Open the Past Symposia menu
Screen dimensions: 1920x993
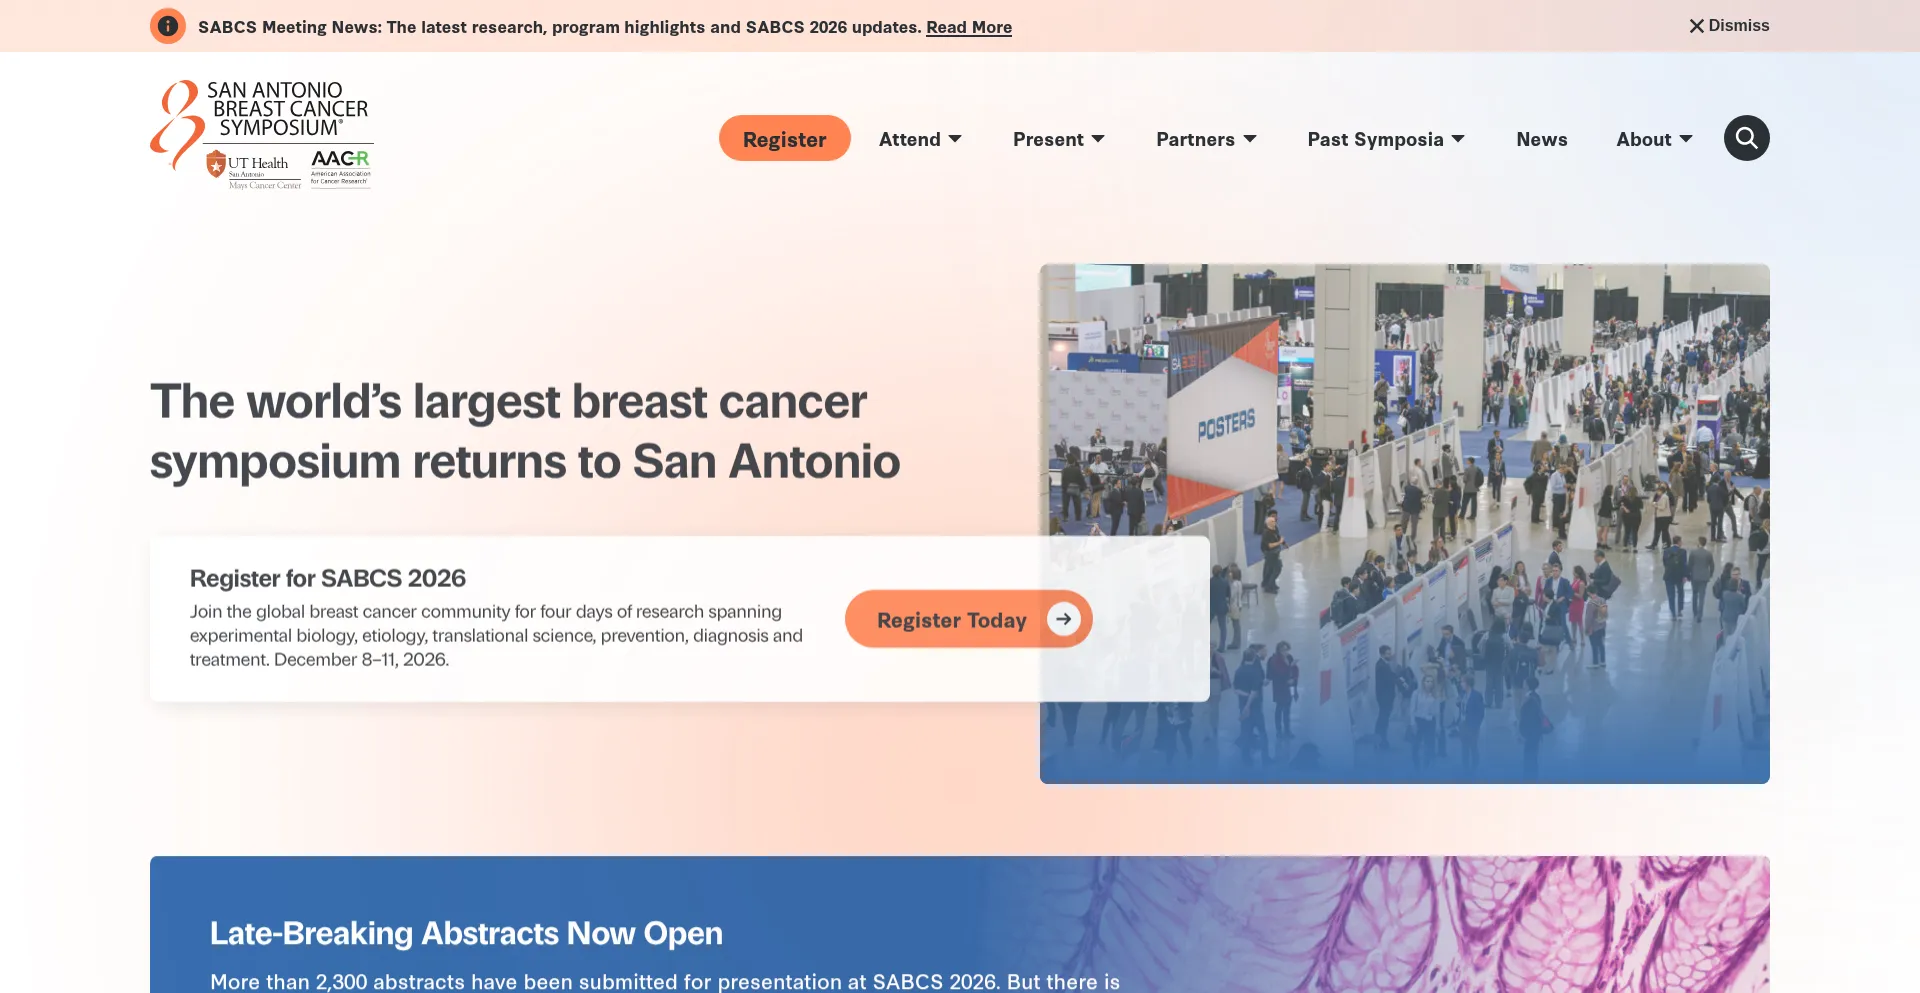[x=1386, y=139]
